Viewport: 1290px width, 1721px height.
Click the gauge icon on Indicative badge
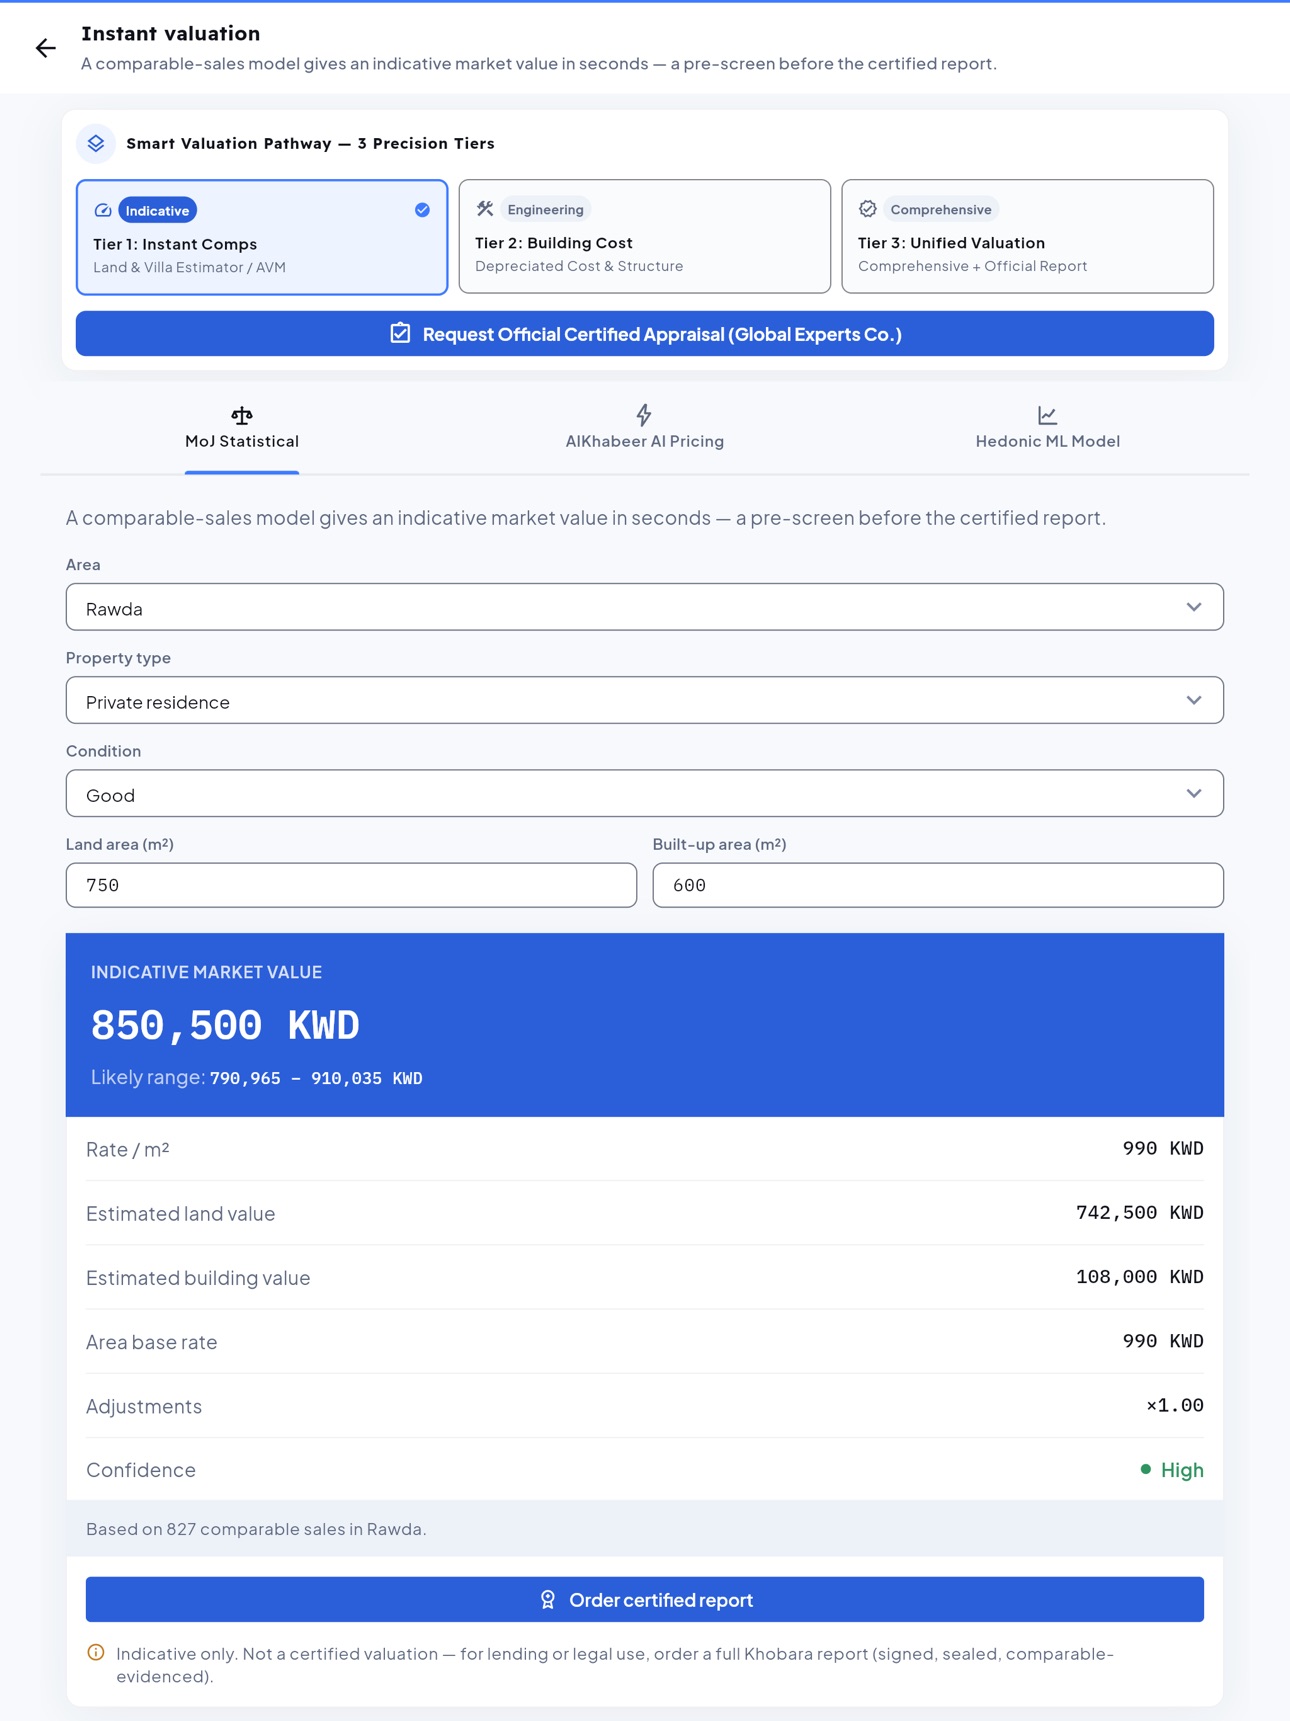(x=103, y=210)
